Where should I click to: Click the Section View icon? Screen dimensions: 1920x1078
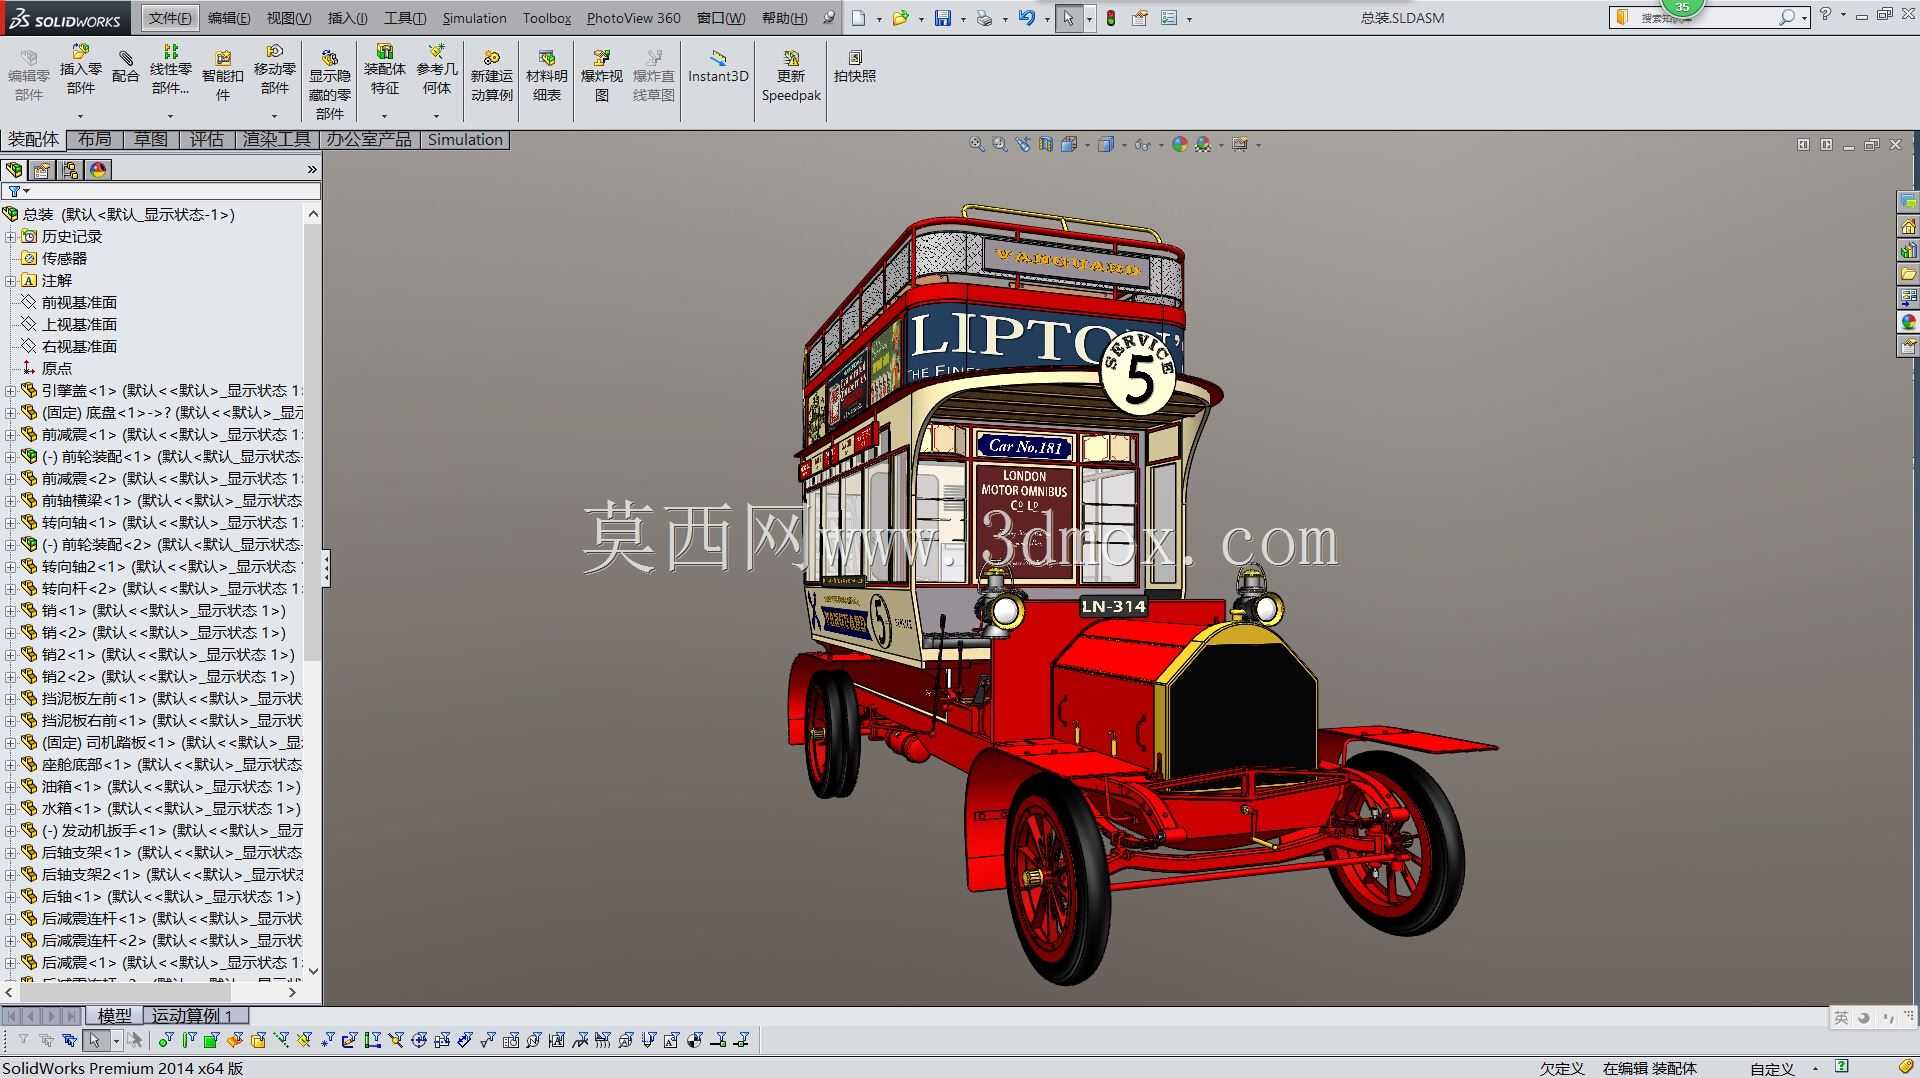[1045, 144]
